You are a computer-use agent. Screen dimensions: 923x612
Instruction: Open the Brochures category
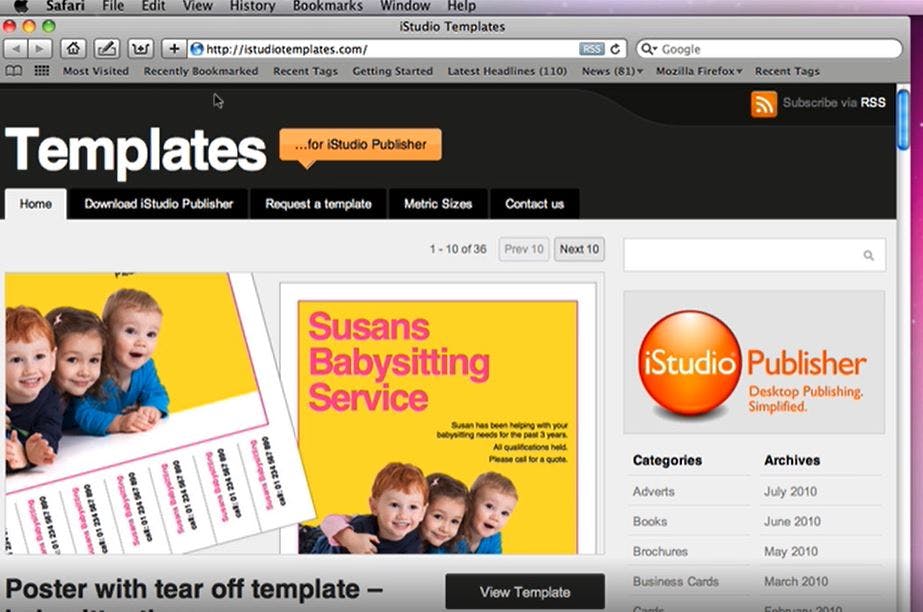click(660, 551)
